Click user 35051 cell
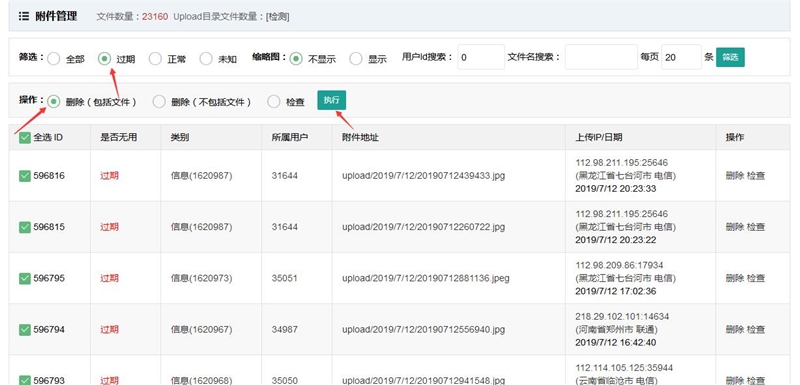 [x=285, y=278]
